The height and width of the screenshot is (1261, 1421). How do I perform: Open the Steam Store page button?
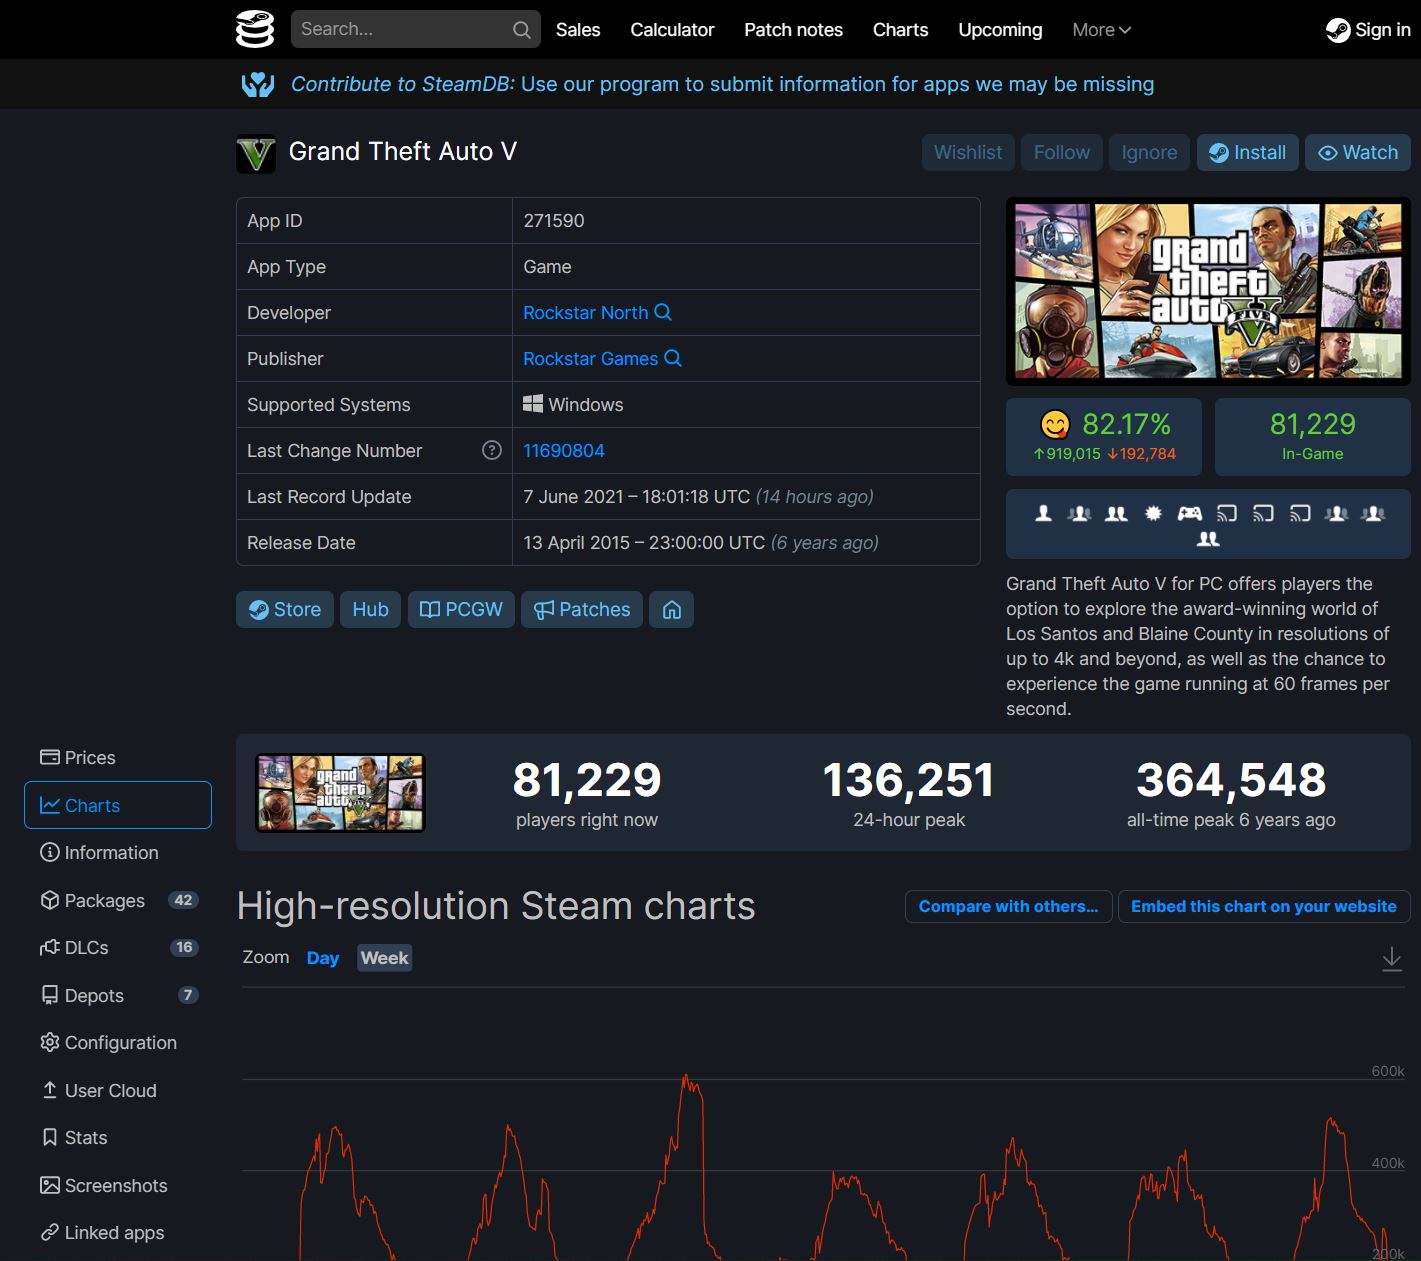click(285, 609)
